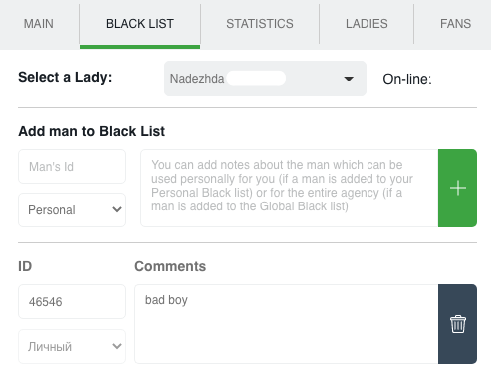Click the green plus add button
This screenshot has width=491, height=371.
coord(457,188)
